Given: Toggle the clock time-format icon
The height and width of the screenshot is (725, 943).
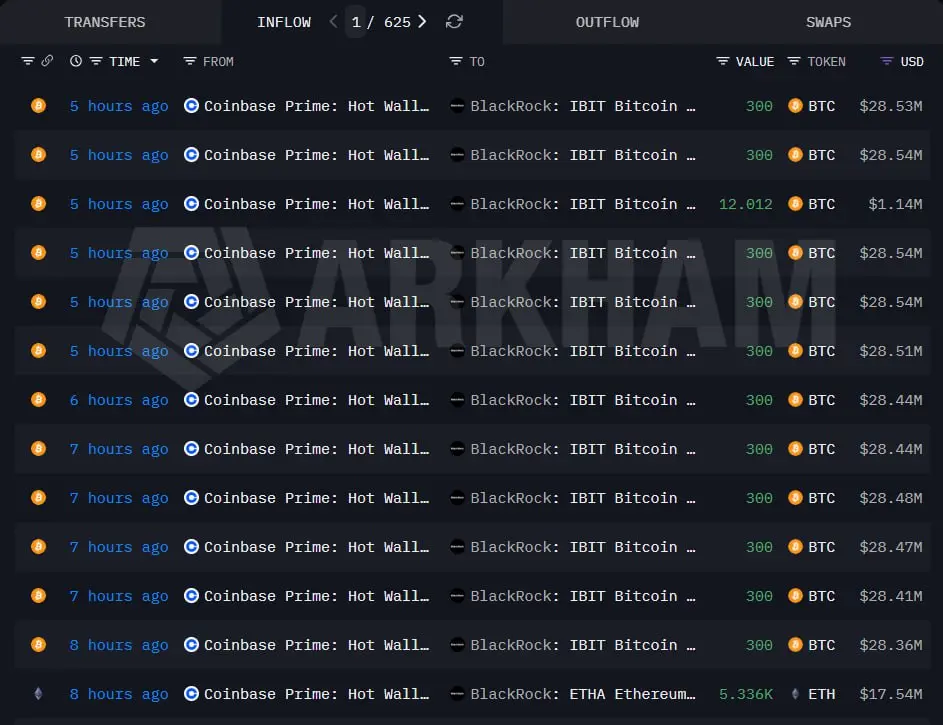Looking at the screenshot, I should click(76, 61).
